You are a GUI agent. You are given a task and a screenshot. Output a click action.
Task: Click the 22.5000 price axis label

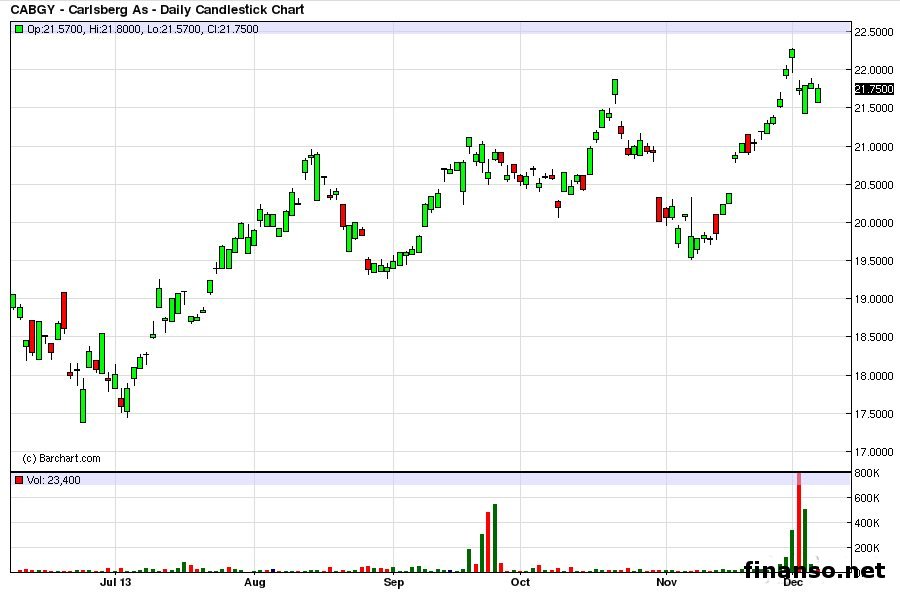873,32
